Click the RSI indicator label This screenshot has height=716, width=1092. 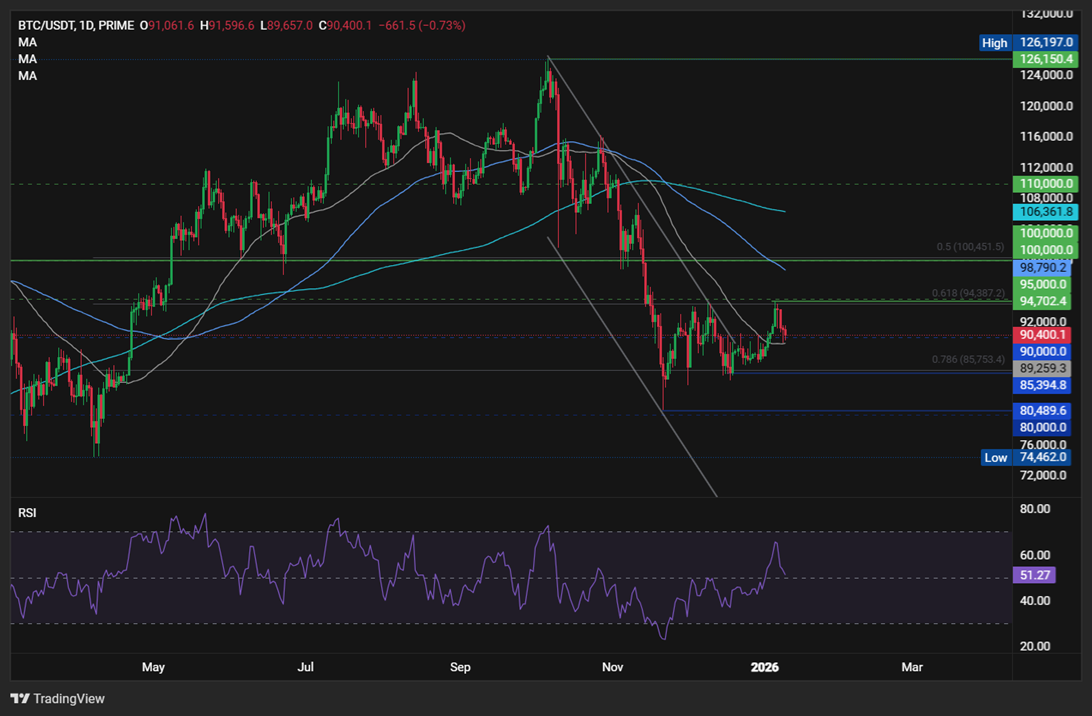click(26, 512)
